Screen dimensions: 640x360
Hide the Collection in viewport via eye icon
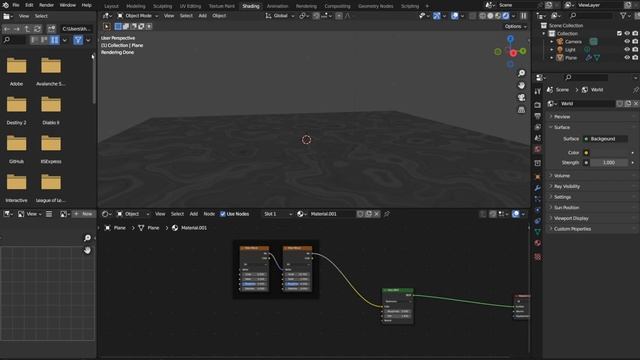(x=627, y=33)
